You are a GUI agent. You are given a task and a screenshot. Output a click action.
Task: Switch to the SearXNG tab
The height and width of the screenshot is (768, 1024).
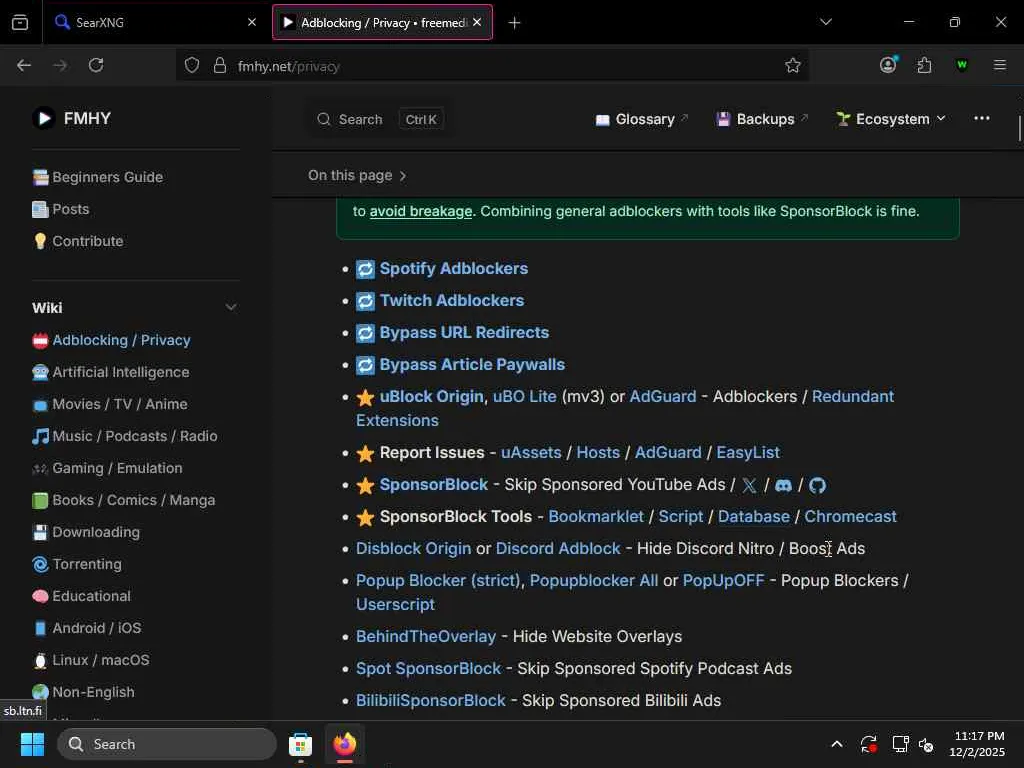click(x=155, y=22)
